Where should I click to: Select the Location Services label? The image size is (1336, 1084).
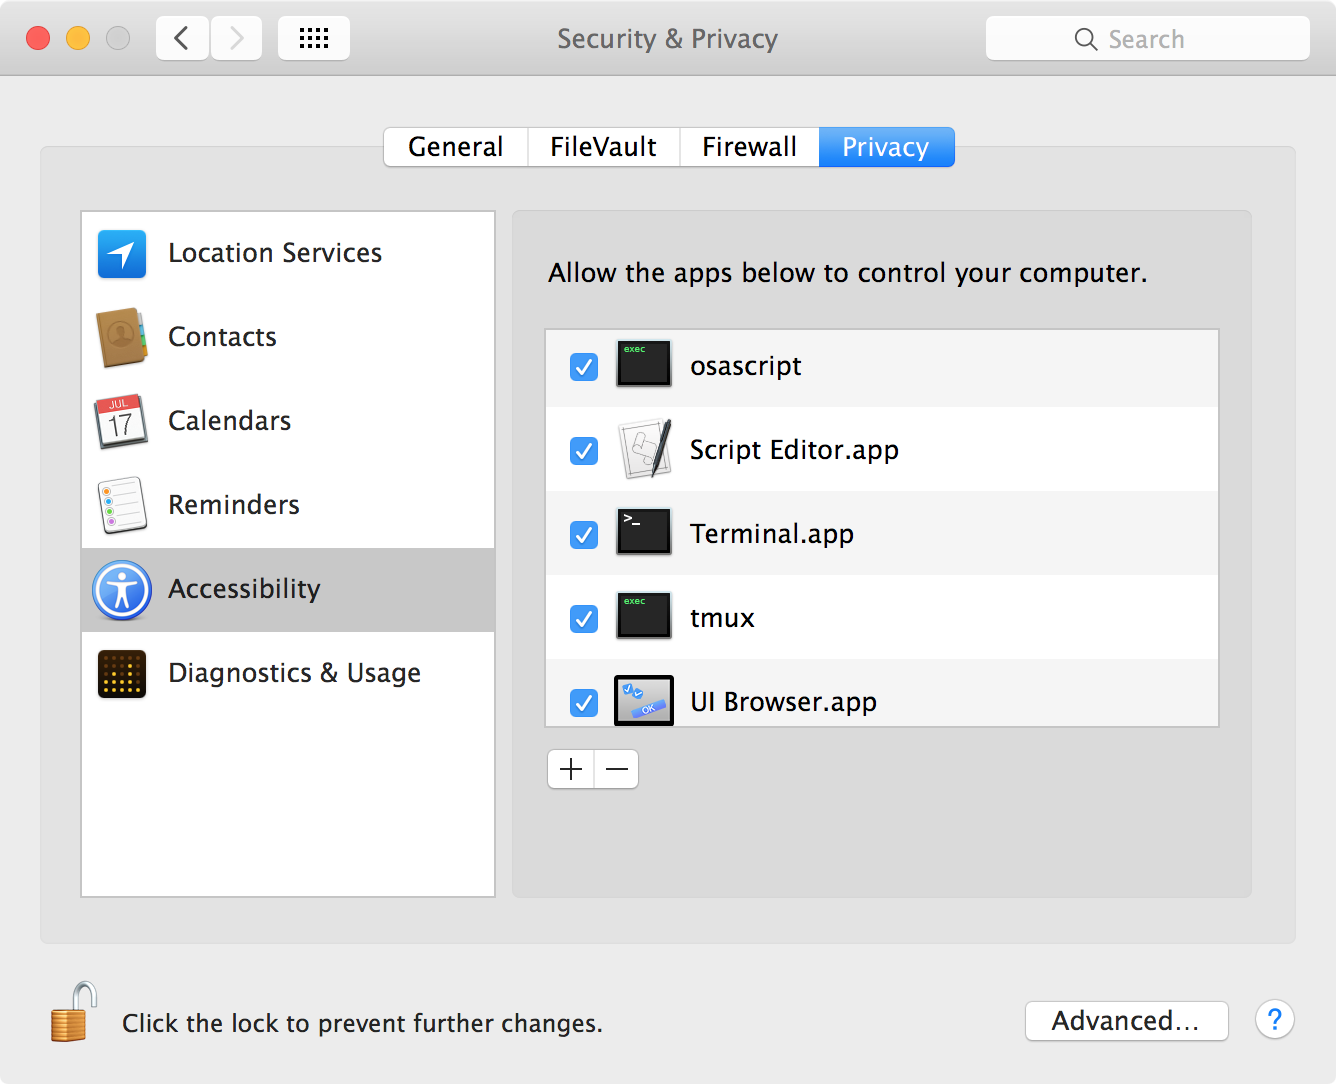click(275, 253)
